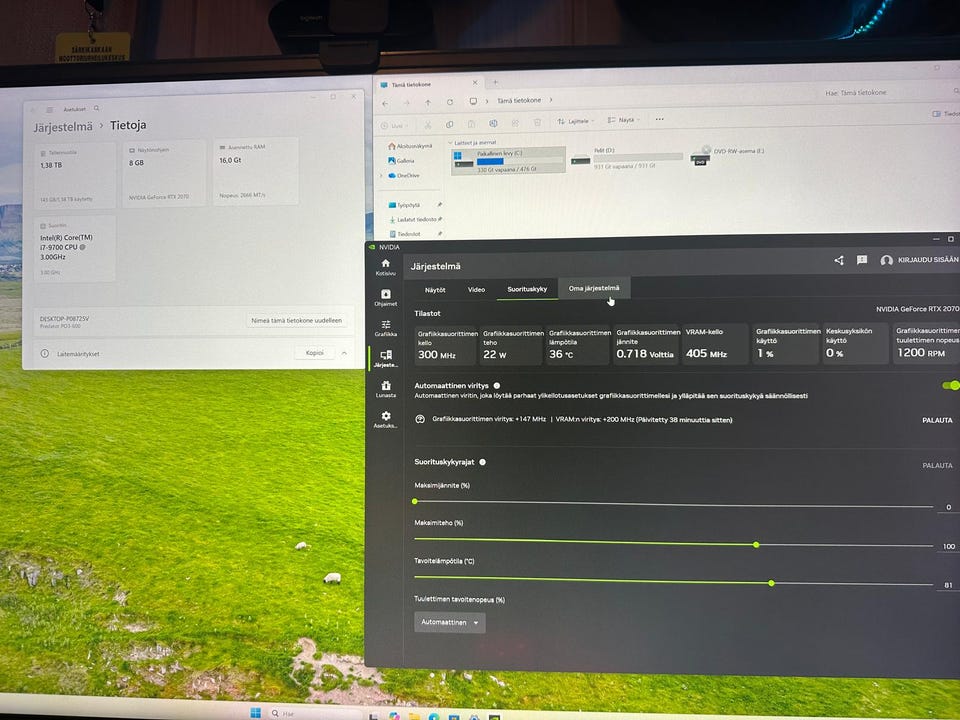Open NVIDIA app icon on taskbar
The width and height of the screenshot is (960, 720).
click(495, 716)
